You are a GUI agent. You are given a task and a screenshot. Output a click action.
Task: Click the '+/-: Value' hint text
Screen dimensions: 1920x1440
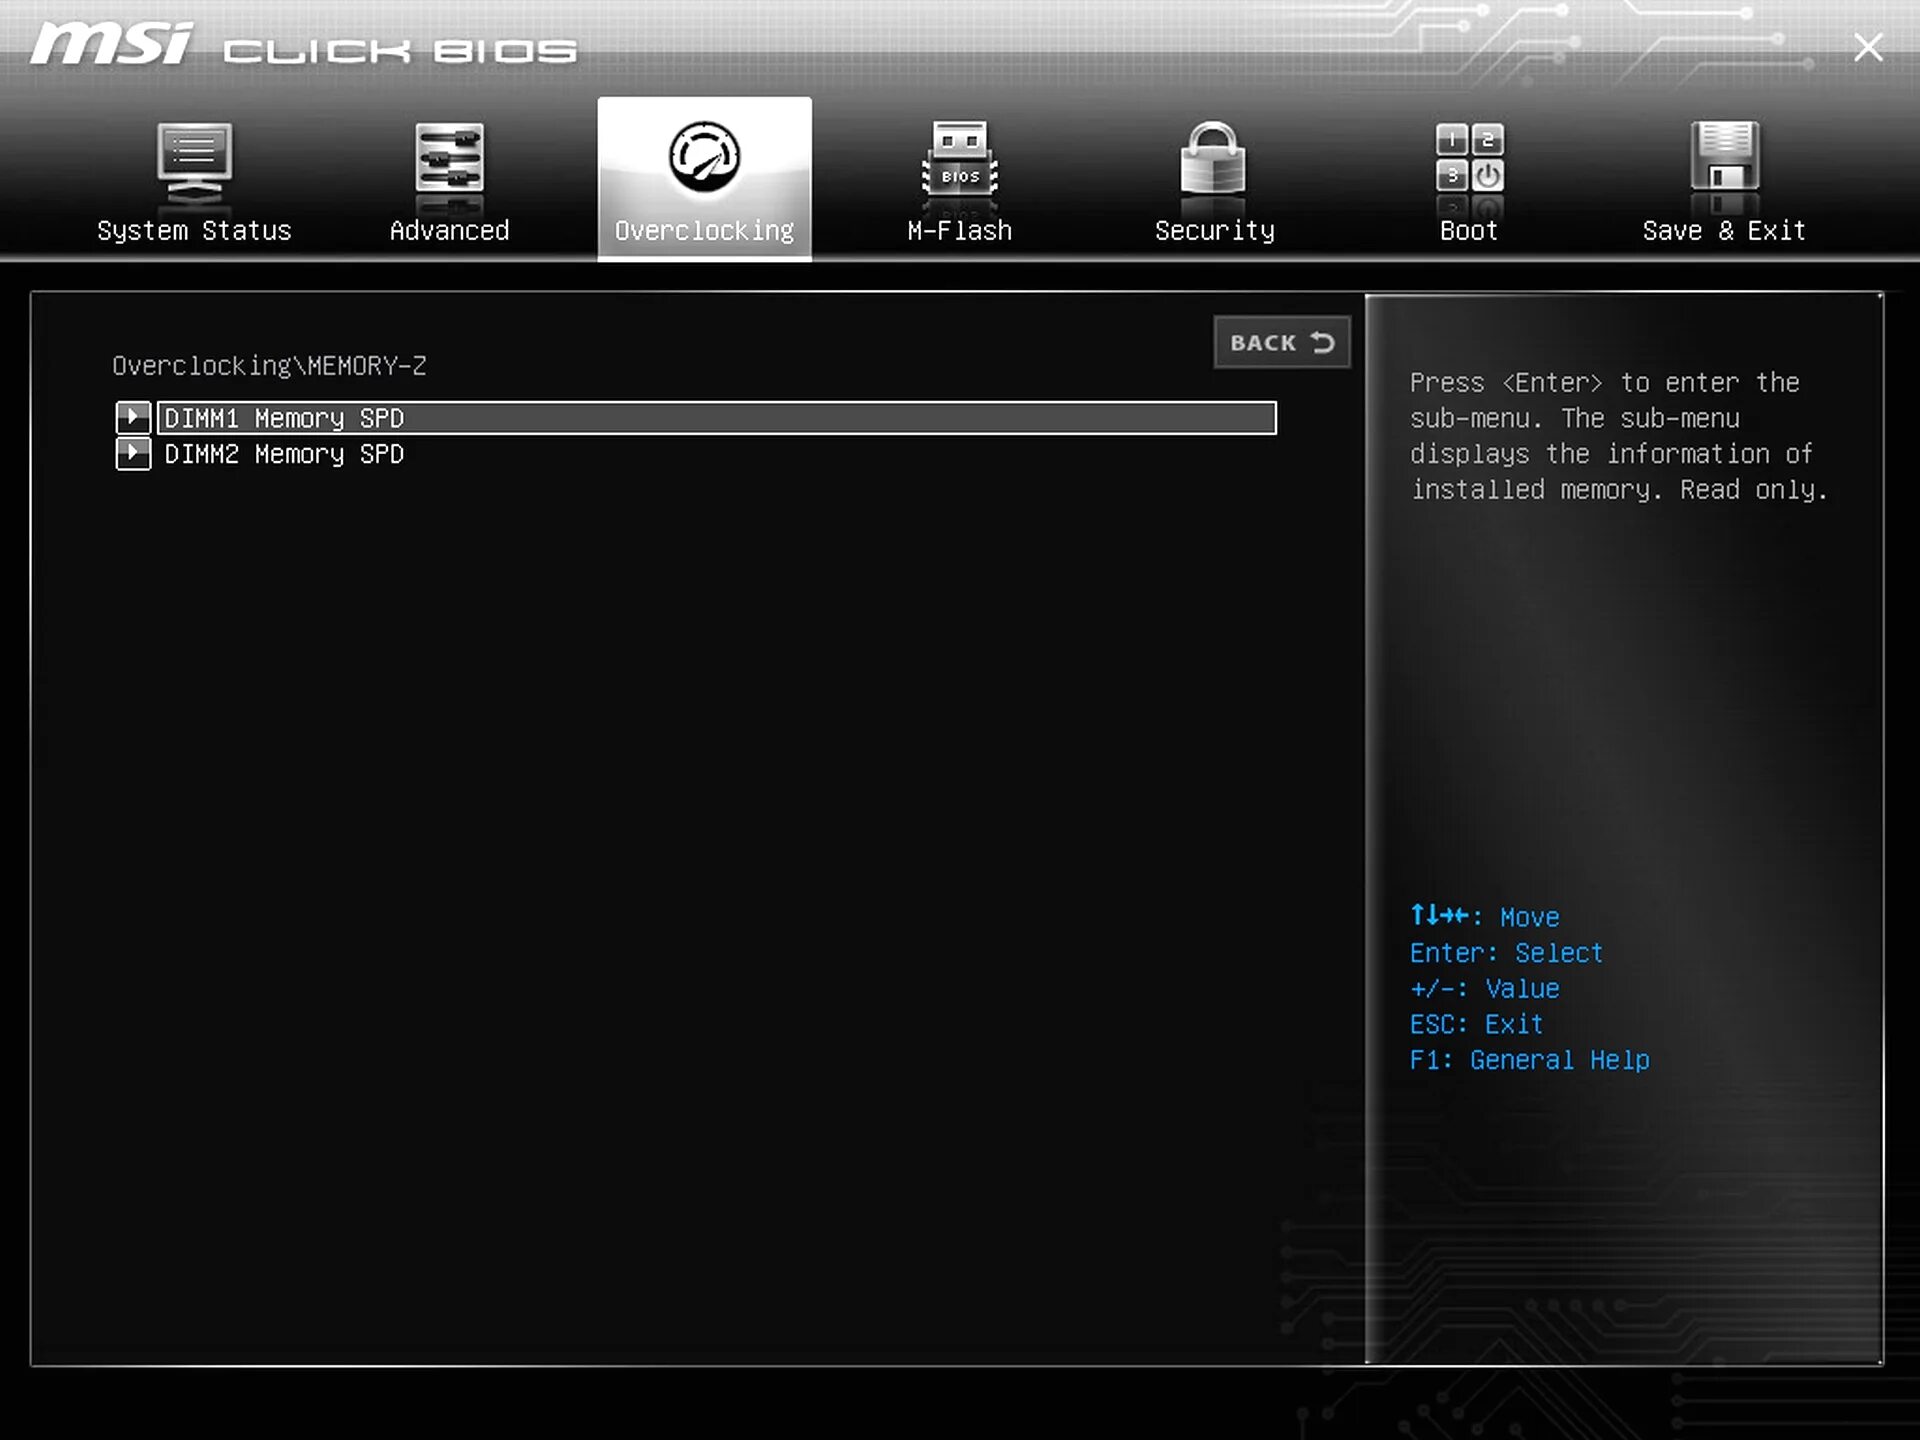(1484, 989)
